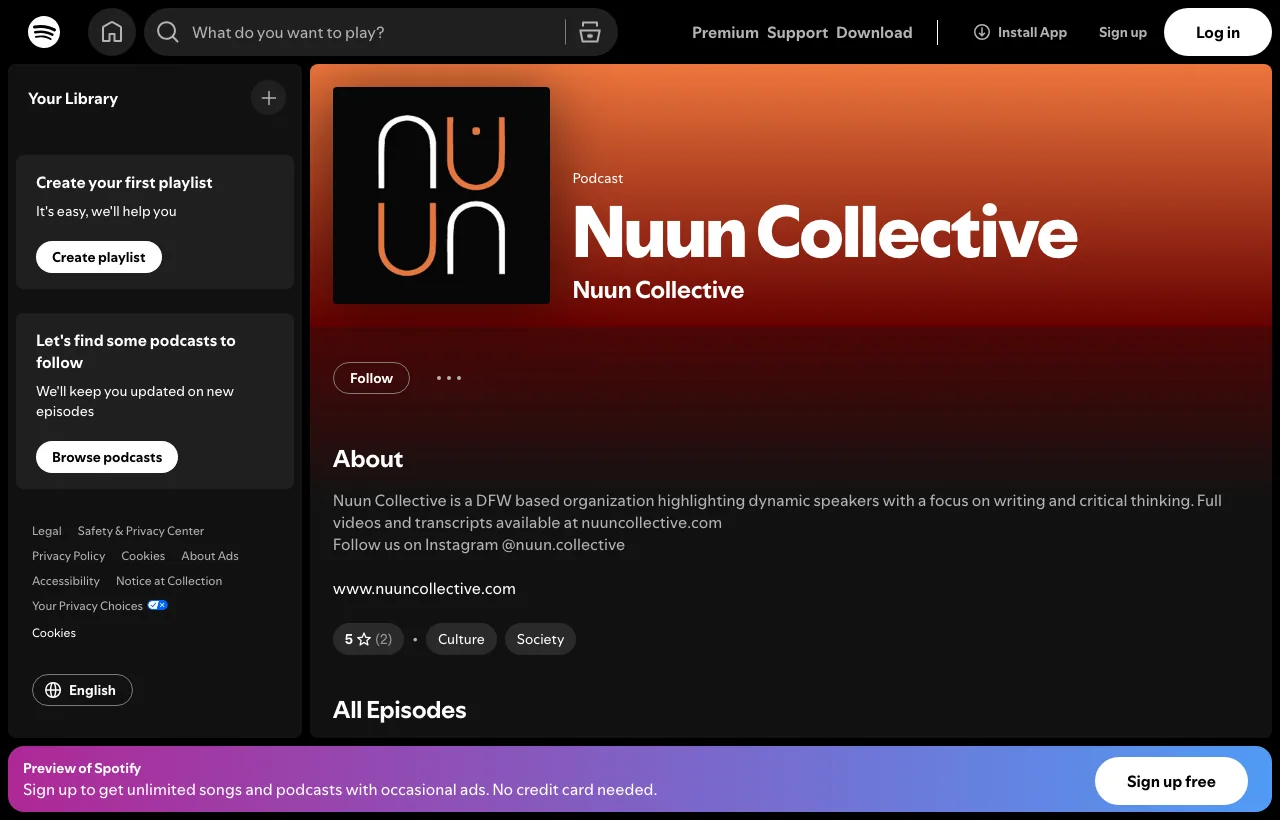The width and height of the screenshot is (1280, 820).
Task: Click the Browse podcasts button
Action: pyautogui.click(x=107, y=457)
